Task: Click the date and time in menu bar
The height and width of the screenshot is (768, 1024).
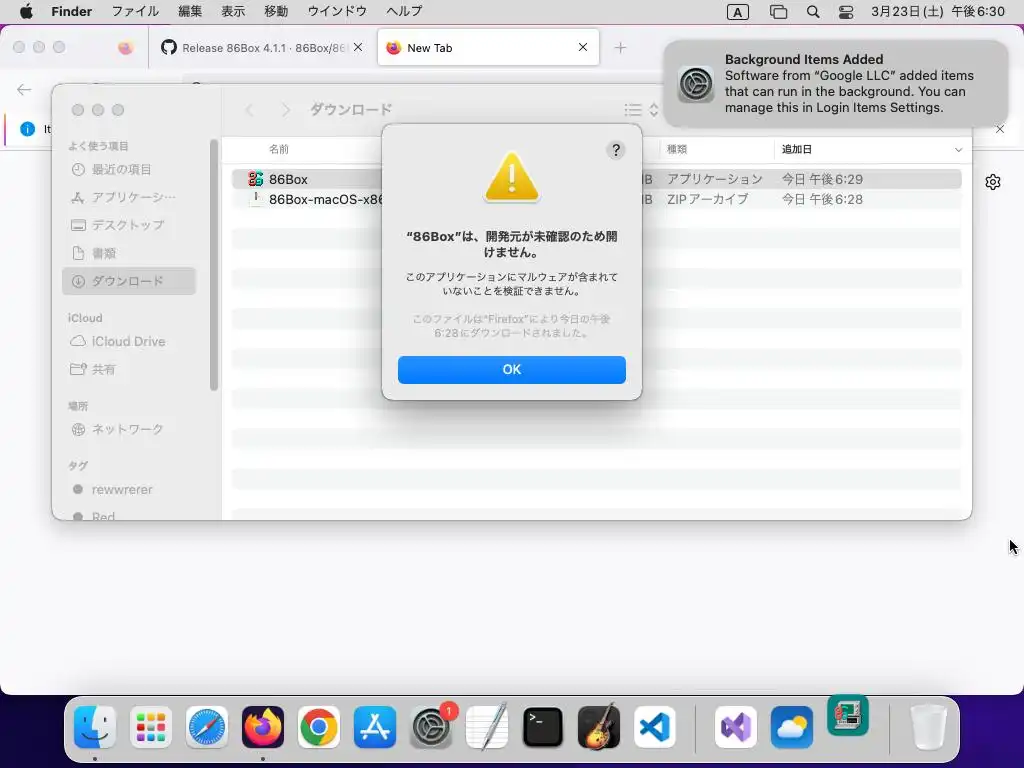Action: point(938,11)
